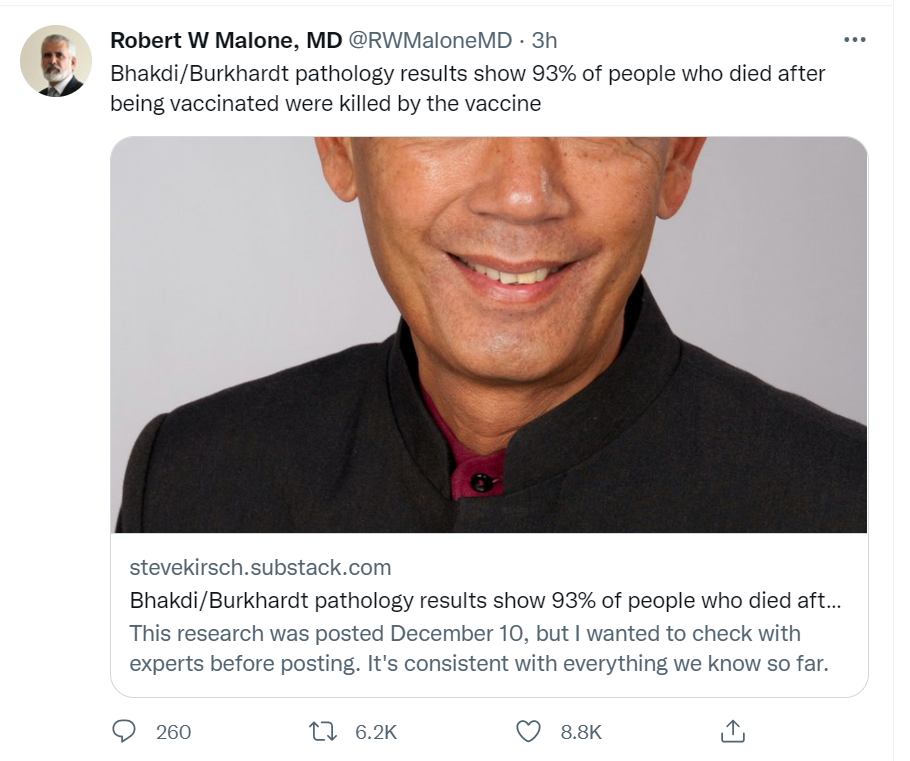Open the card headline about Bhakdi/Burkhardt pathology
This screenshot has height=761, width=910.
click(485, 600)
